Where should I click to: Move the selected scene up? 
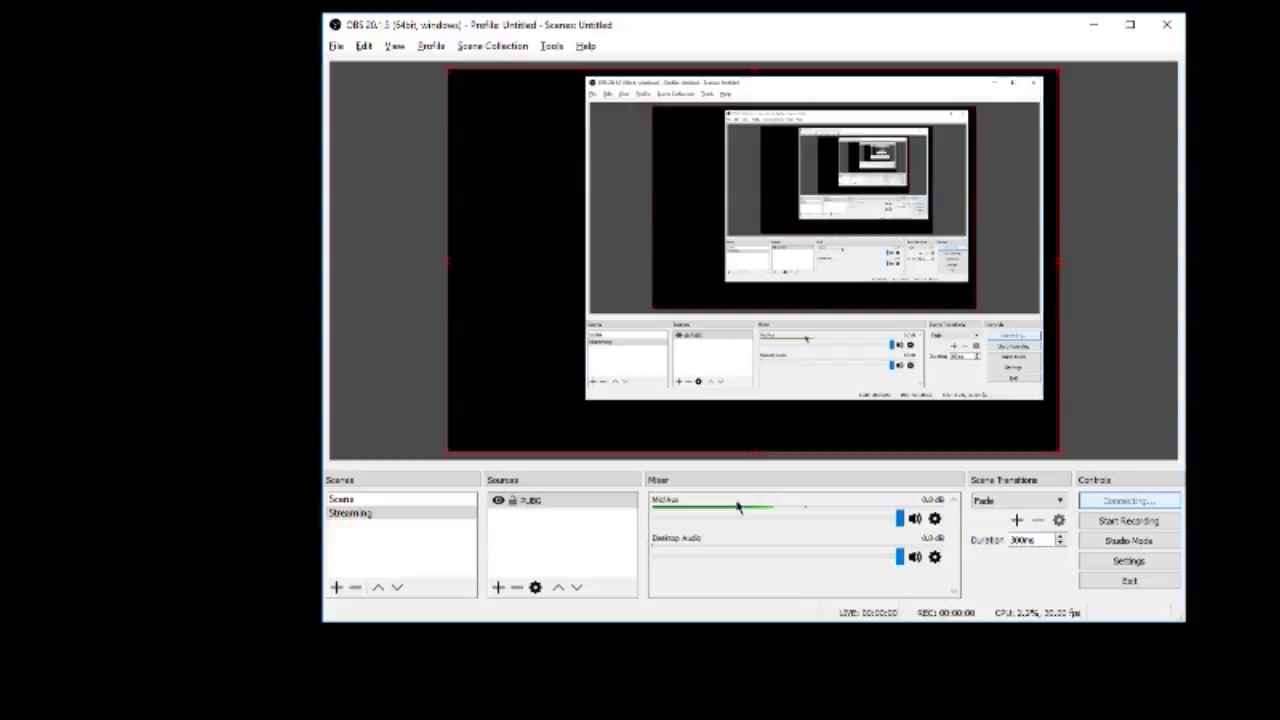378,587
